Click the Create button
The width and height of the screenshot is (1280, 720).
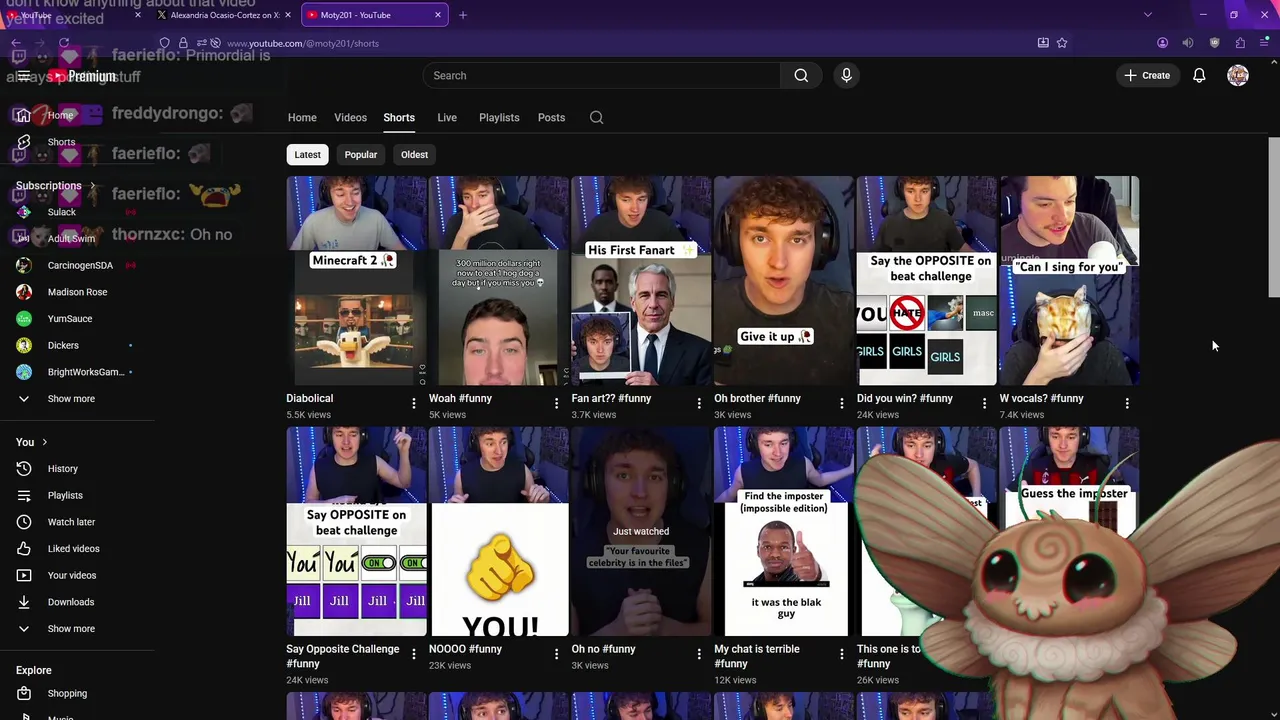tap(1147, 75)
